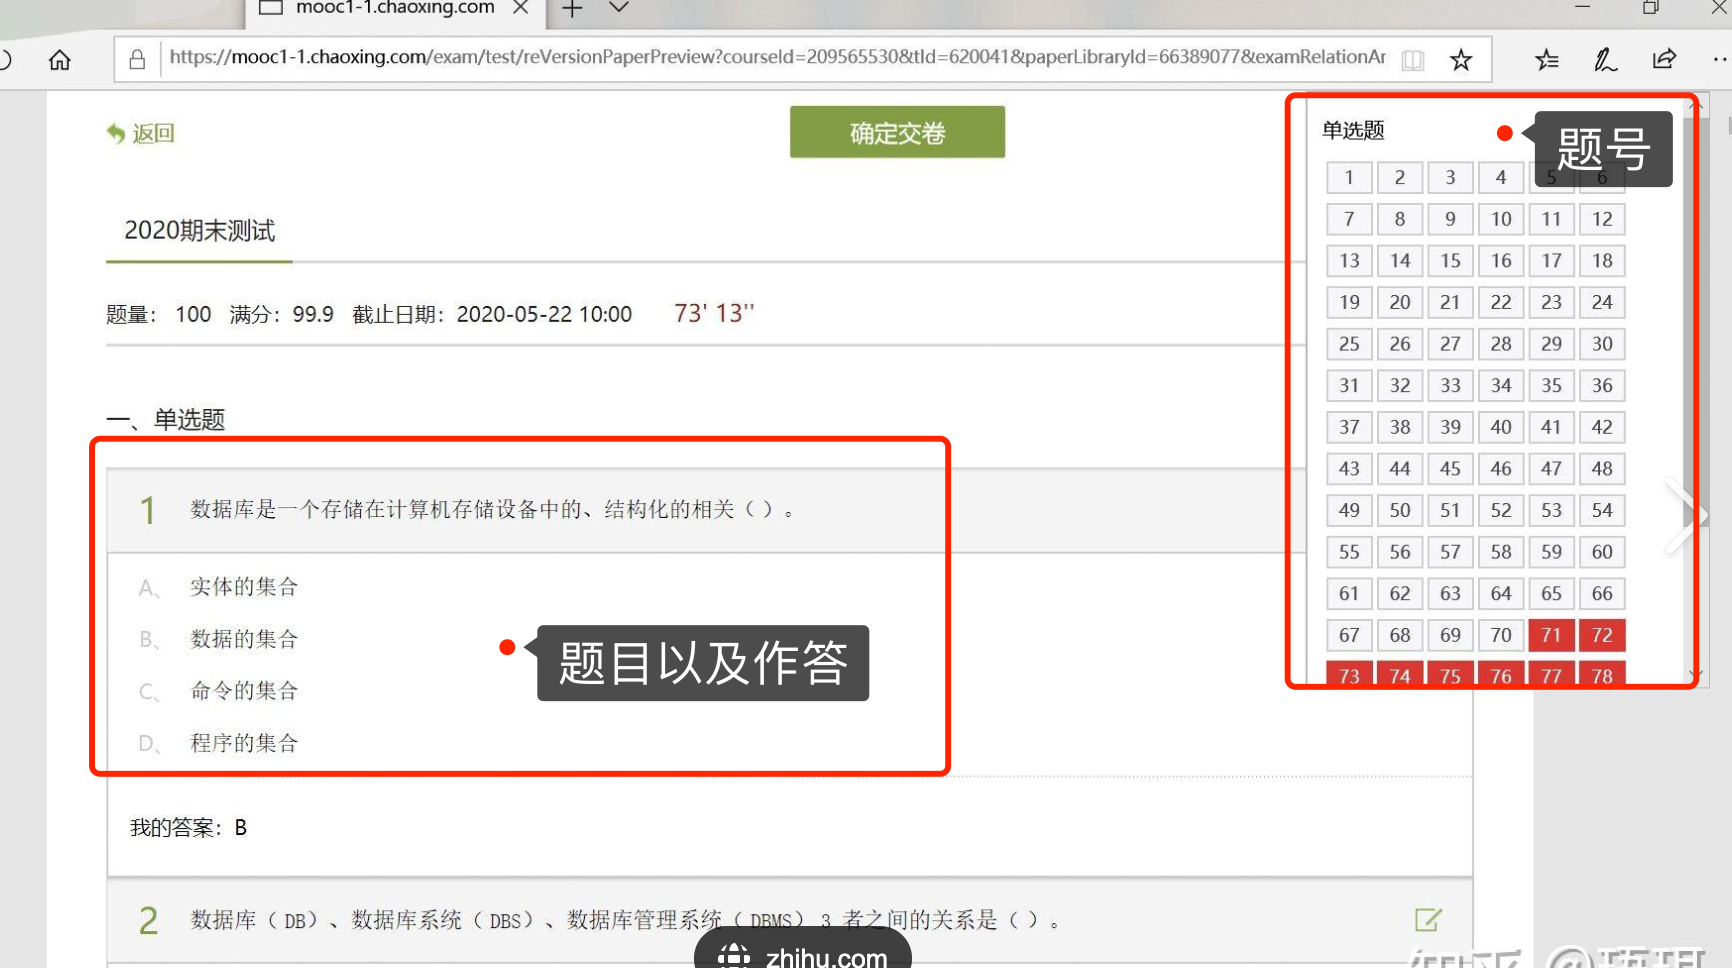Open reading view book icon
This screenshot has width=1732, height=968.
[x=1412, y=60]
